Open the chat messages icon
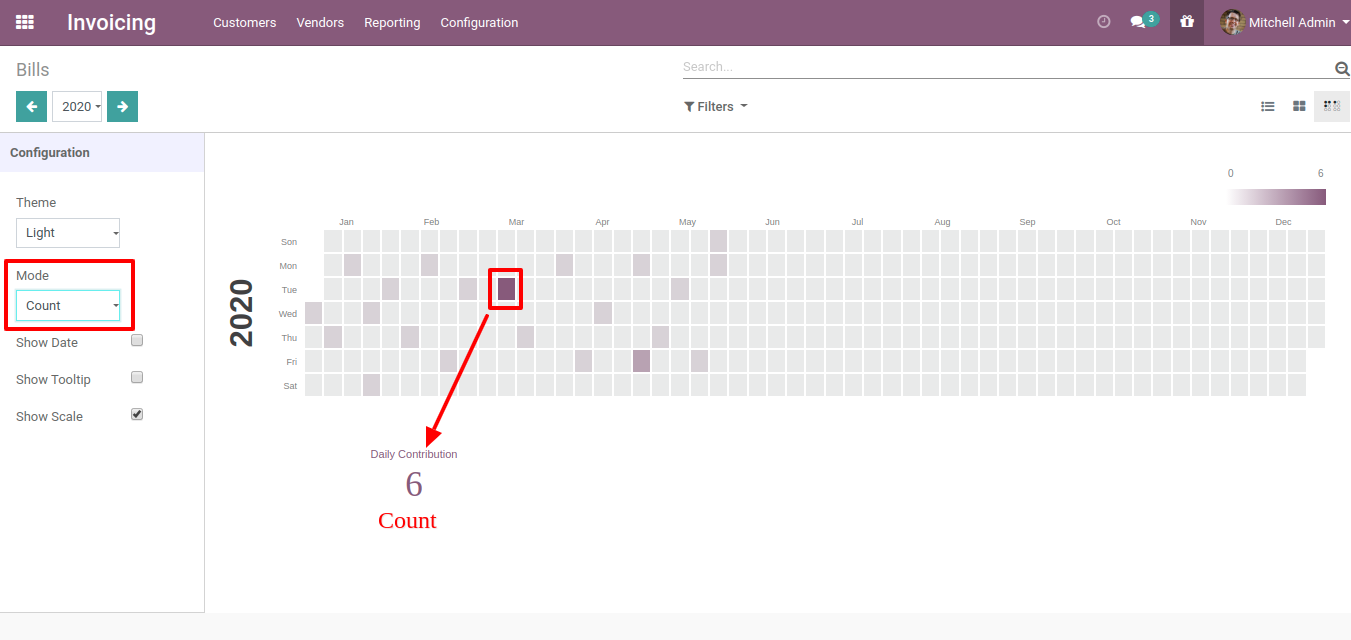This screenshot has height=640, width=1351. click(1138, 22)
